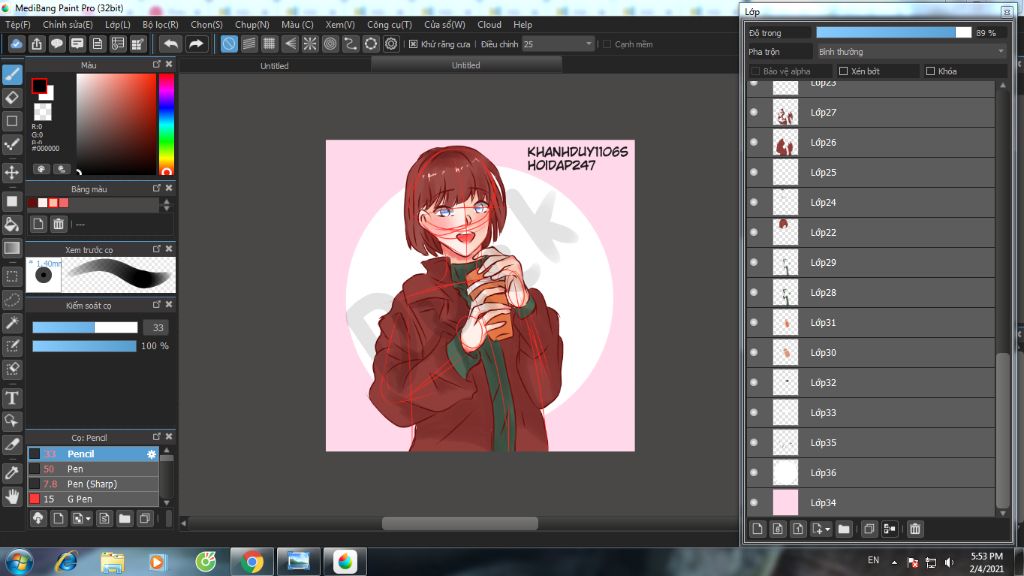Adjust brush size slider showing 33

coord(85,327)
